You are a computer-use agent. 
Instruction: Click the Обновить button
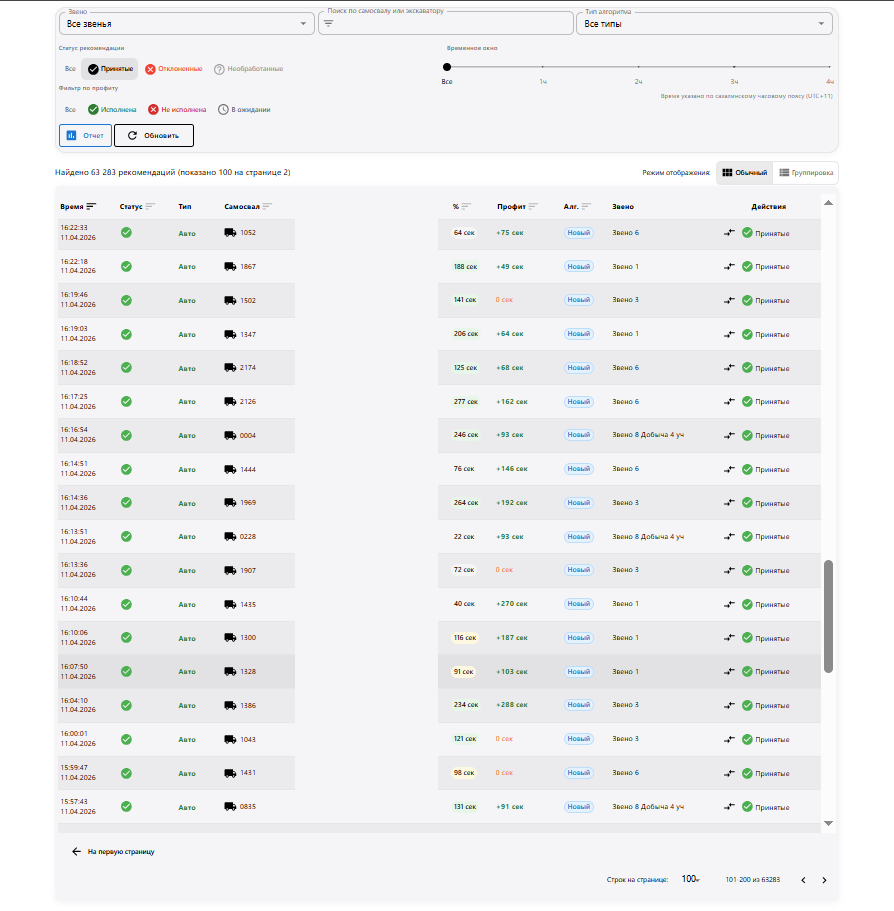[154, 135]
